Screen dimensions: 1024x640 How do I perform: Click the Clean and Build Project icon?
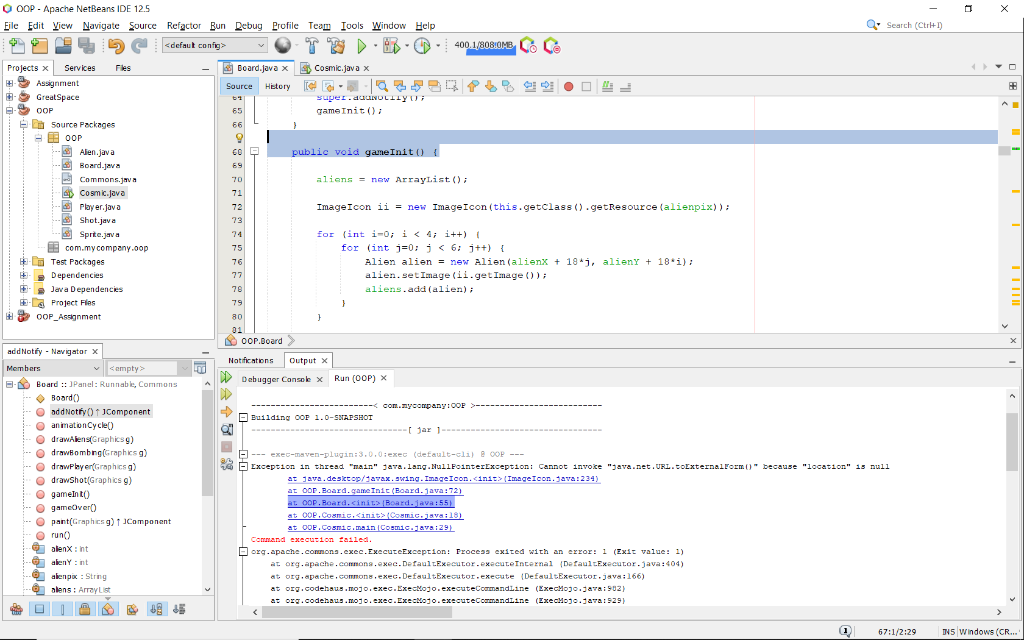pos(336,46)
